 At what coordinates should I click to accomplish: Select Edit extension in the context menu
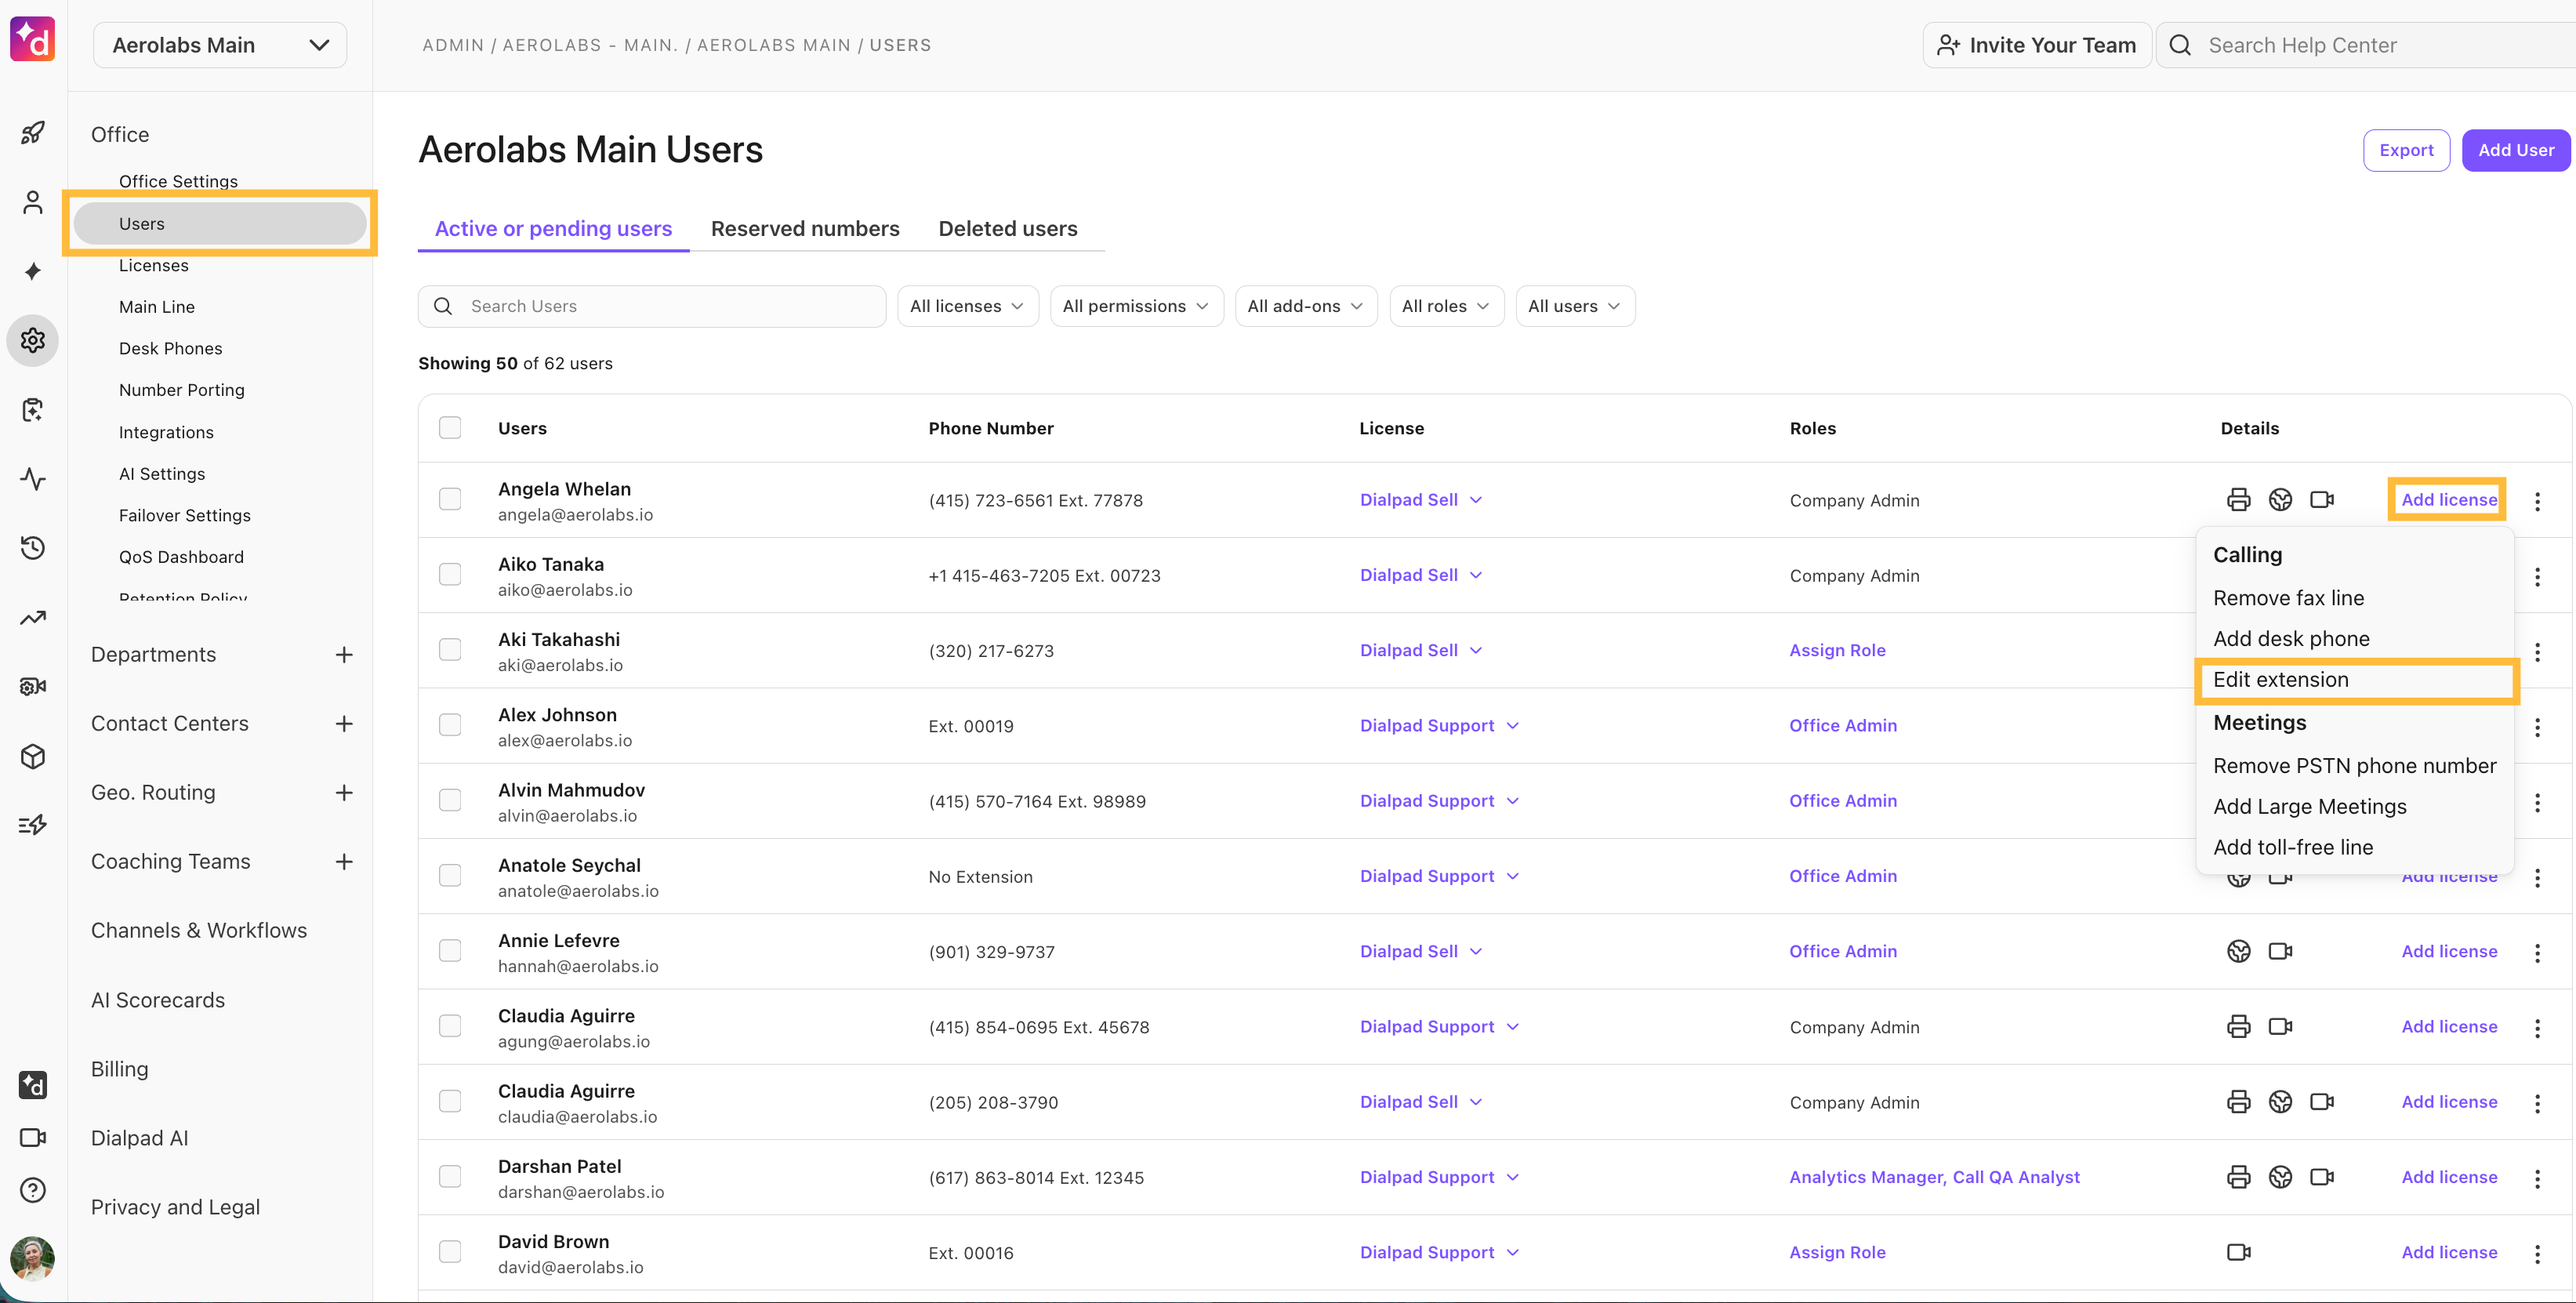point(2356,680)
